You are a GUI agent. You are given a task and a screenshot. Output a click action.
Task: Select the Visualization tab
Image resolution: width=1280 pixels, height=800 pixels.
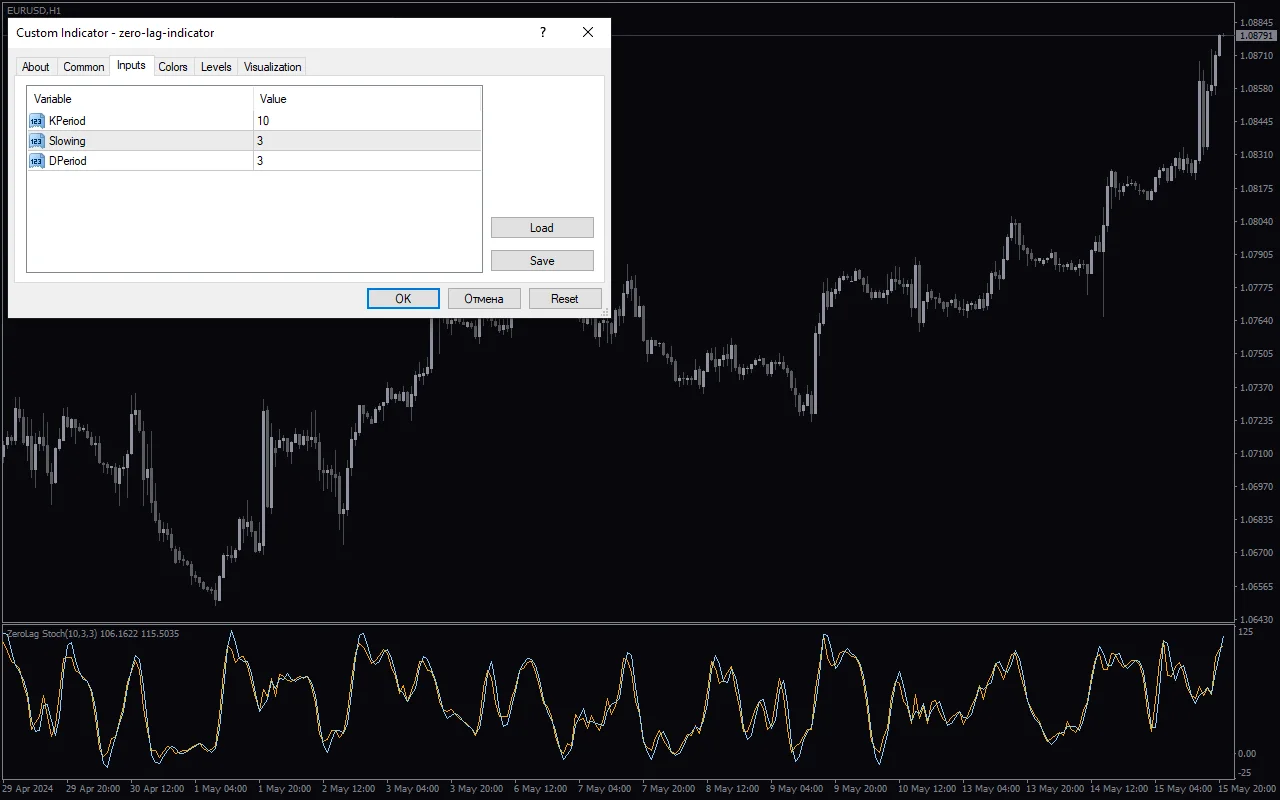point(272,66)
